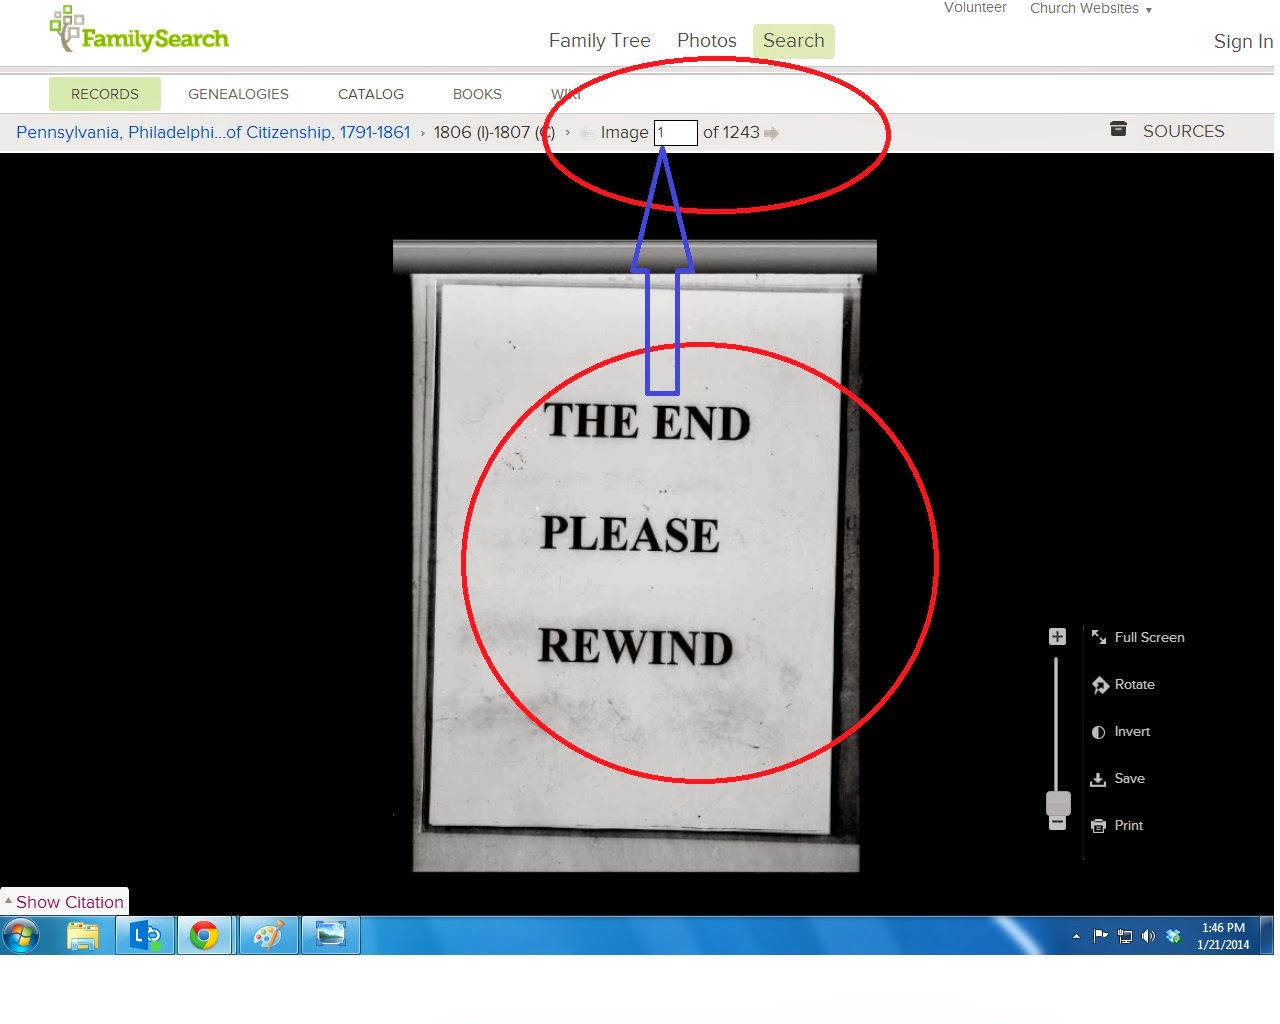Select the Search menu item
This screenshot has height=1024, width=1280.
point(794,41)
